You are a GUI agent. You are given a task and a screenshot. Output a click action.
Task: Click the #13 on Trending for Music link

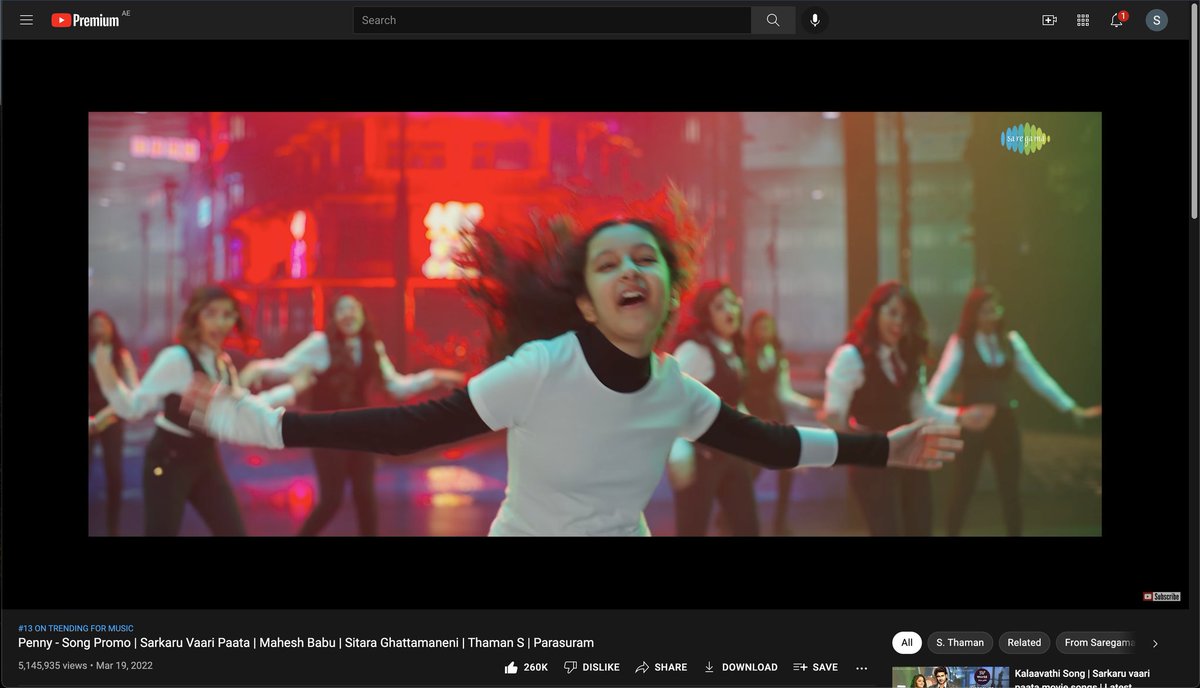[76, 628]
